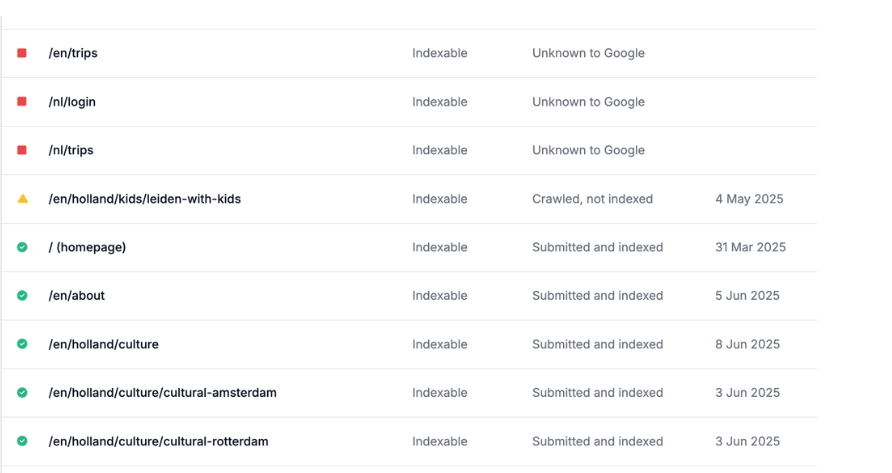Click red status icon beside /nl/trips
The height and width of the screenshot is (473, 892).
tap(22, 150)
